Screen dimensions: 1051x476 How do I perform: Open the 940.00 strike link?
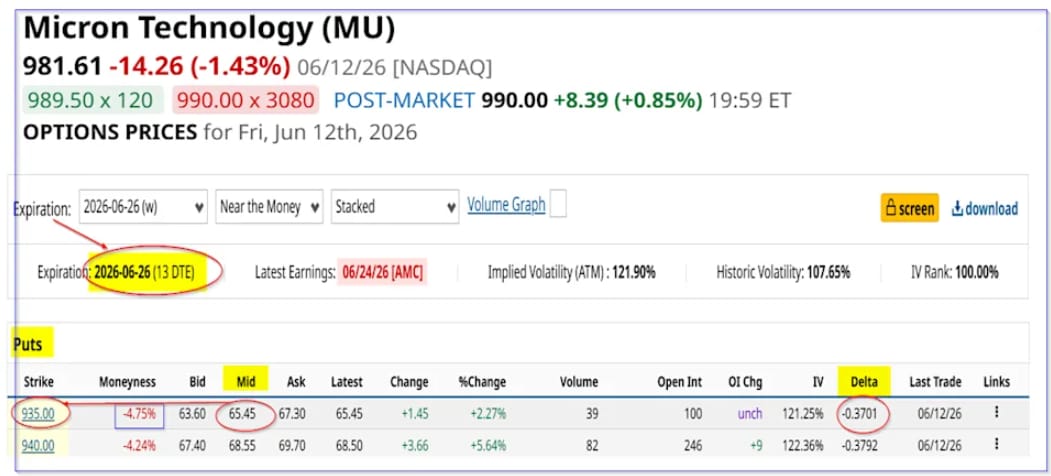point(38,446)
